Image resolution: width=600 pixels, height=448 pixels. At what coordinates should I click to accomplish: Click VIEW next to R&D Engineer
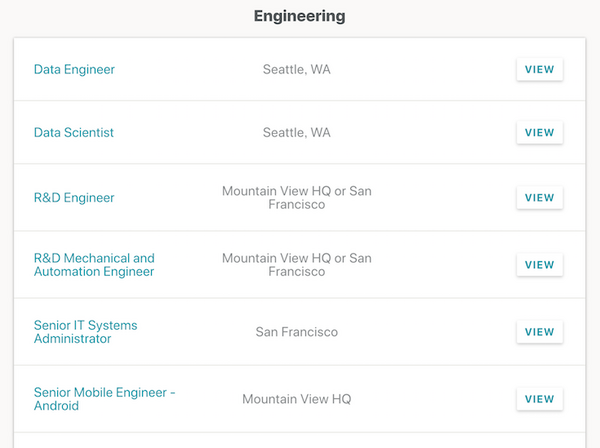pyautogui.click(x=539, y=198)
